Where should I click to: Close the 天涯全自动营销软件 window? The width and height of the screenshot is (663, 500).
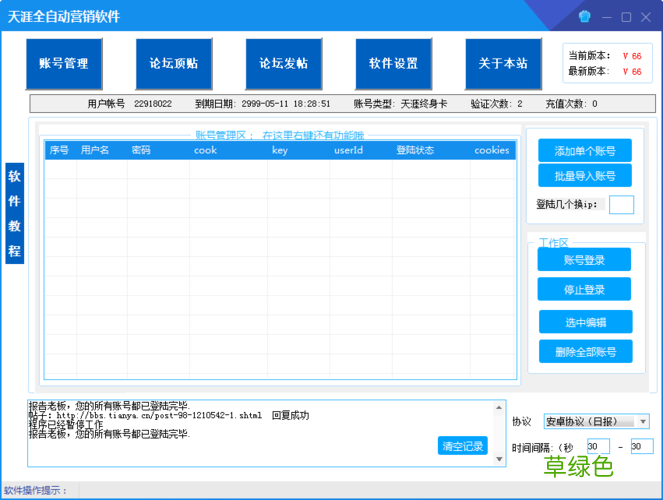tap(646, 17)
